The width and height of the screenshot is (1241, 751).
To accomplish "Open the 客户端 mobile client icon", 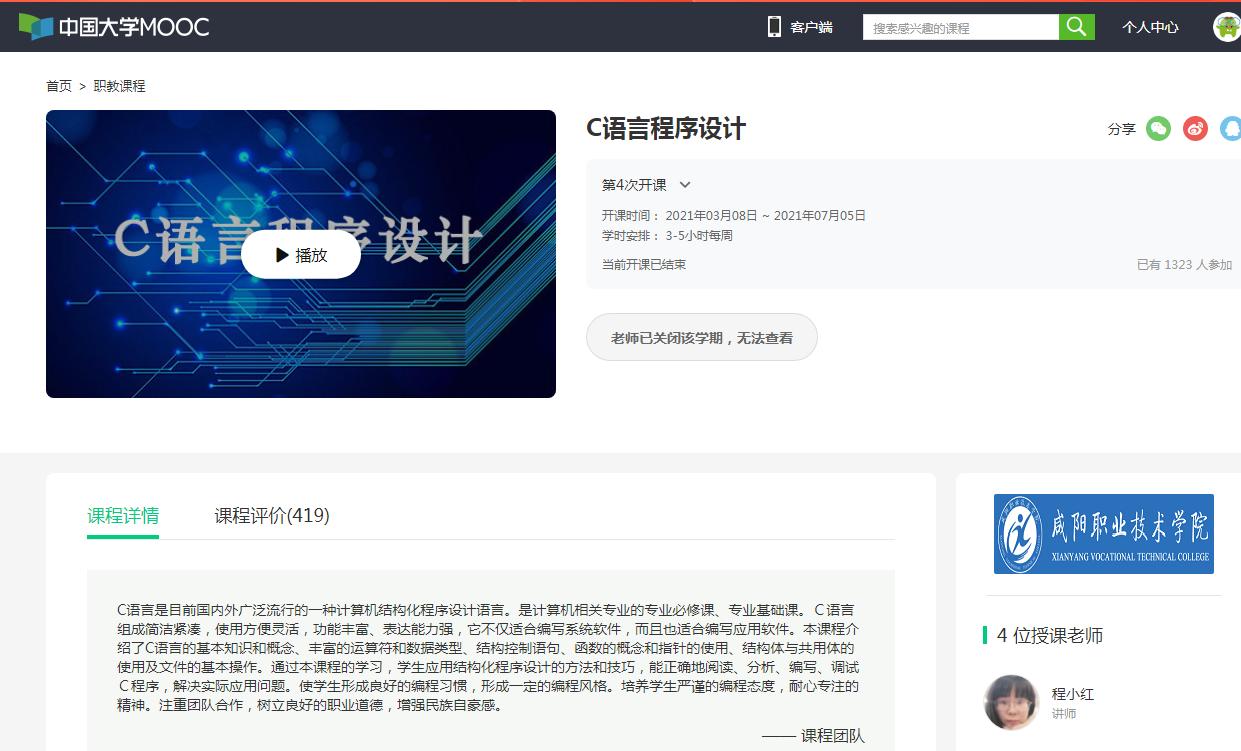I will (x=774, y=27).
